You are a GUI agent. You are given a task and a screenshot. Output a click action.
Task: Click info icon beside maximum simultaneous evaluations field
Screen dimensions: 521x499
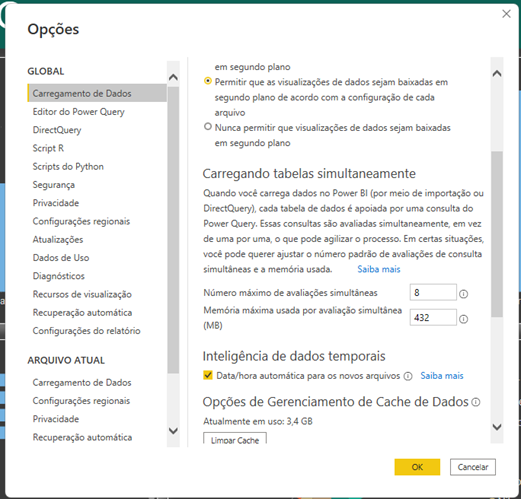(x=463, y=294)
